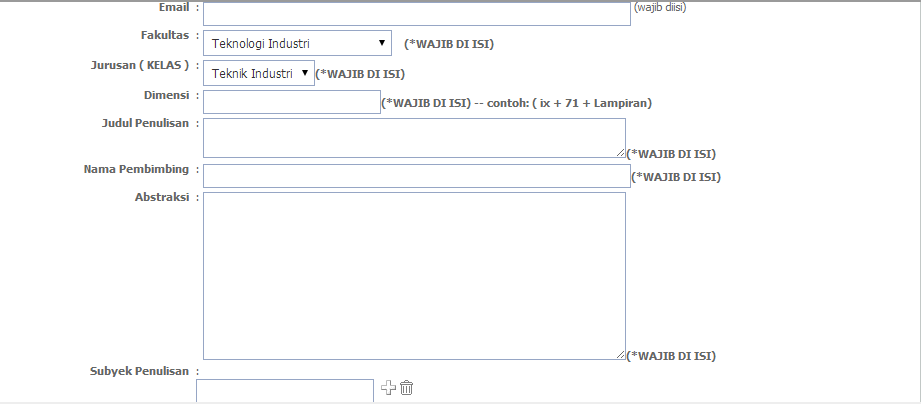The image size is (921, 404).
Task: Click into the Judul Penulisan text area
Action: 414,138
